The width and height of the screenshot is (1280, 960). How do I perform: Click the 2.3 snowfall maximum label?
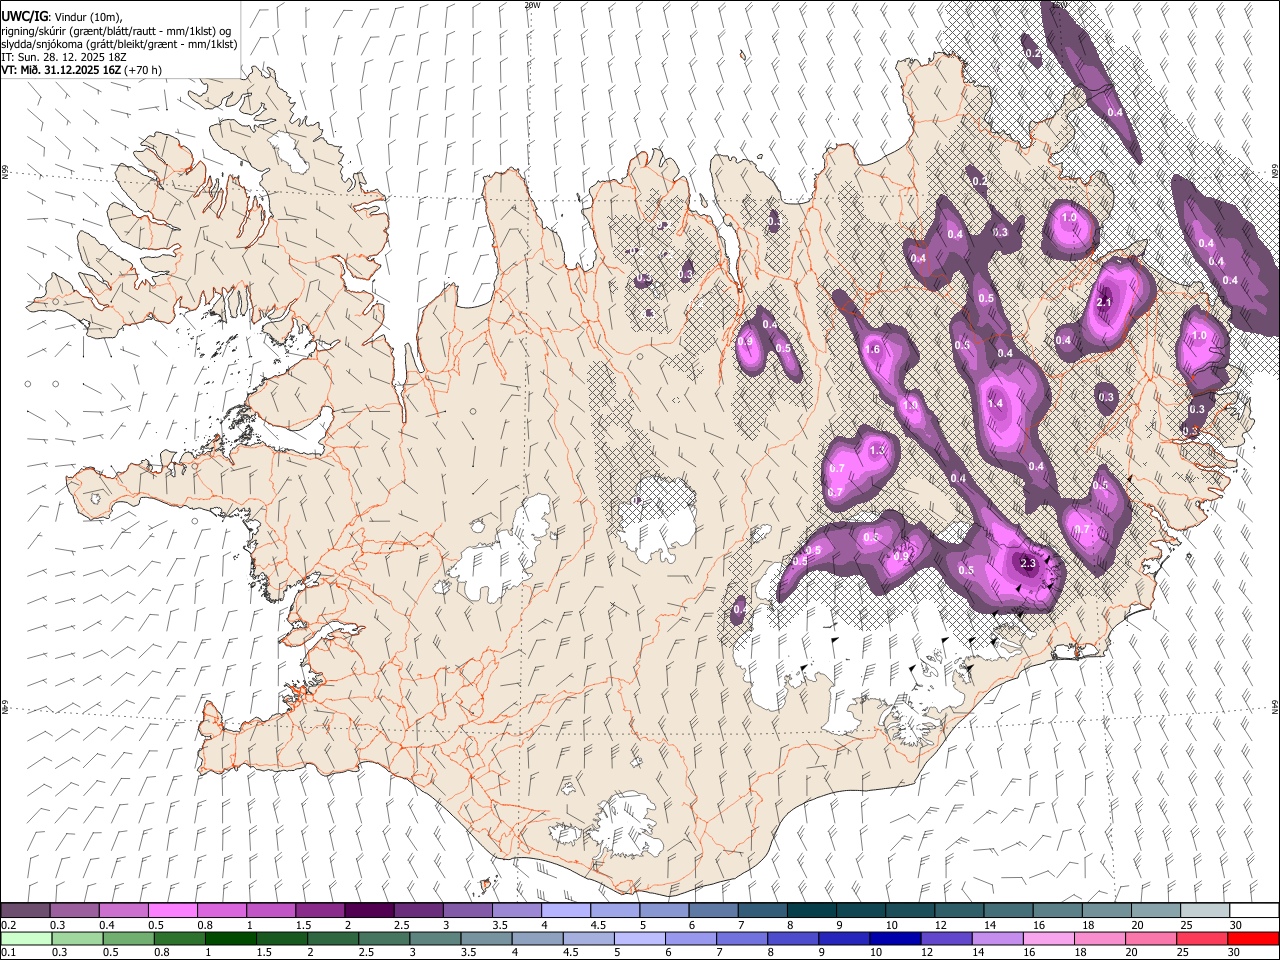click(x=1028, y=563)
